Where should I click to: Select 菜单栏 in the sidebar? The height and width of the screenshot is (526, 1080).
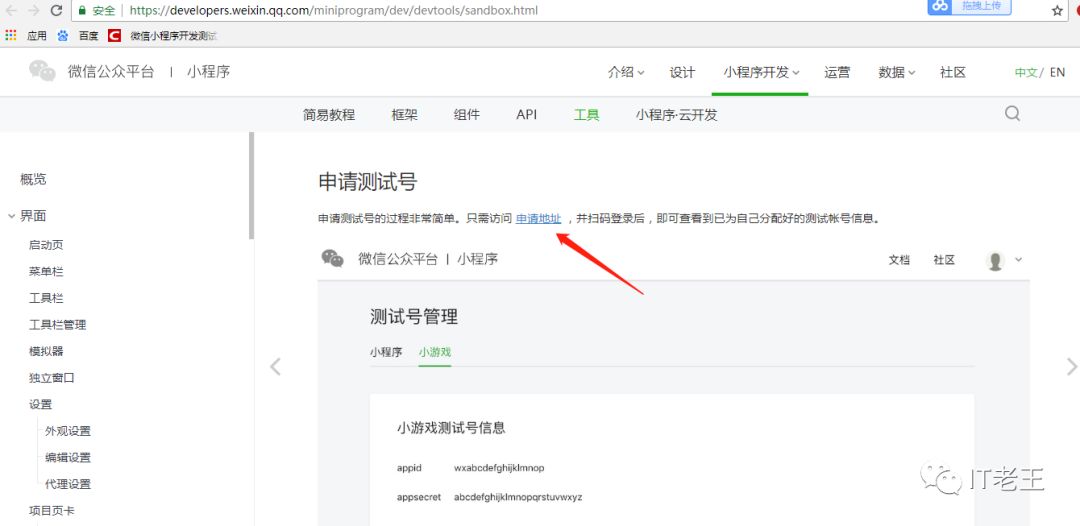click(46, 271)
